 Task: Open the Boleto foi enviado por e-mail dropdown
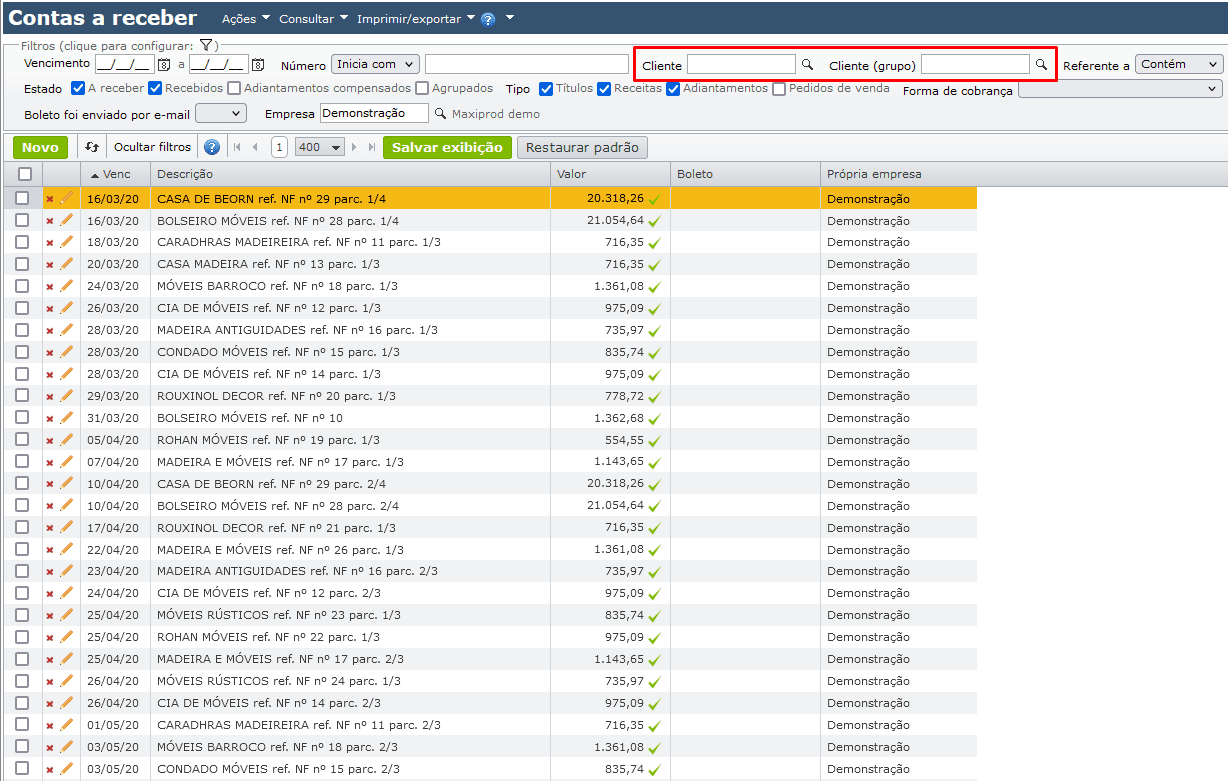click(221, 114)
